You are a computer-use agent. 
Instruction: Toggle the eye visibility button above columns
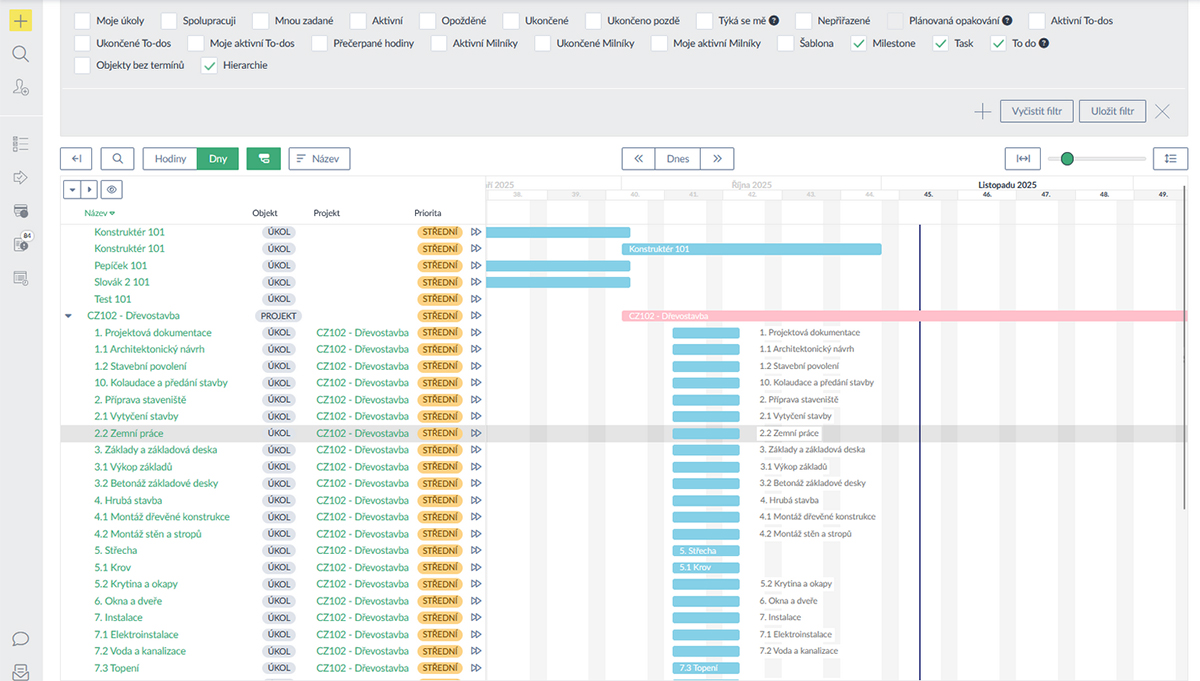(111, 189)
